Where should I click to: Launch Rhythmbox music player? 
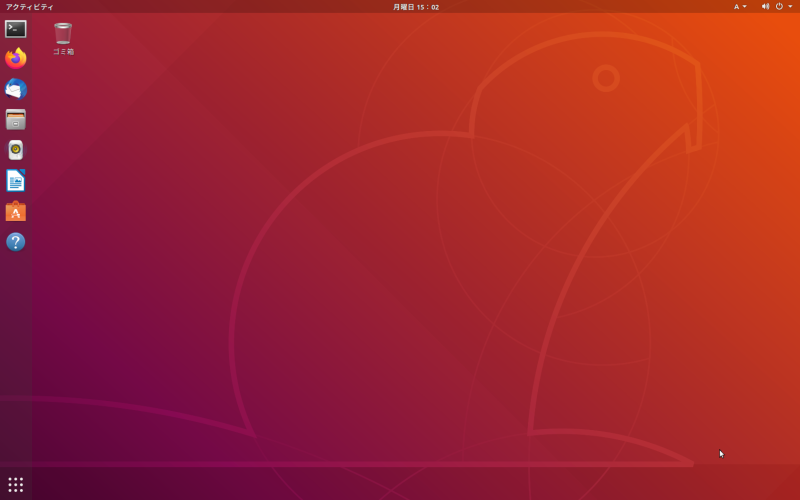(x=15, y=150)
